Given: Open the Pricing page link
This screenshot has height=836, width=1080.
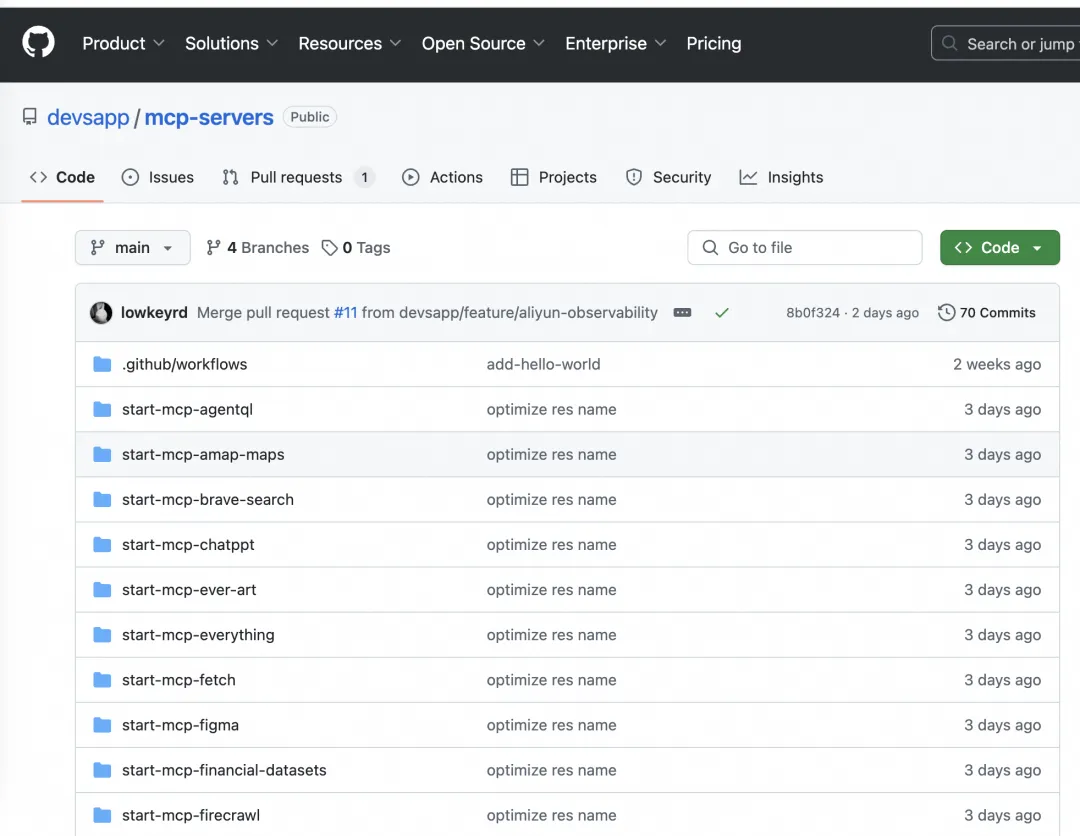Looking at the screenshot, I should pos(714,43).
